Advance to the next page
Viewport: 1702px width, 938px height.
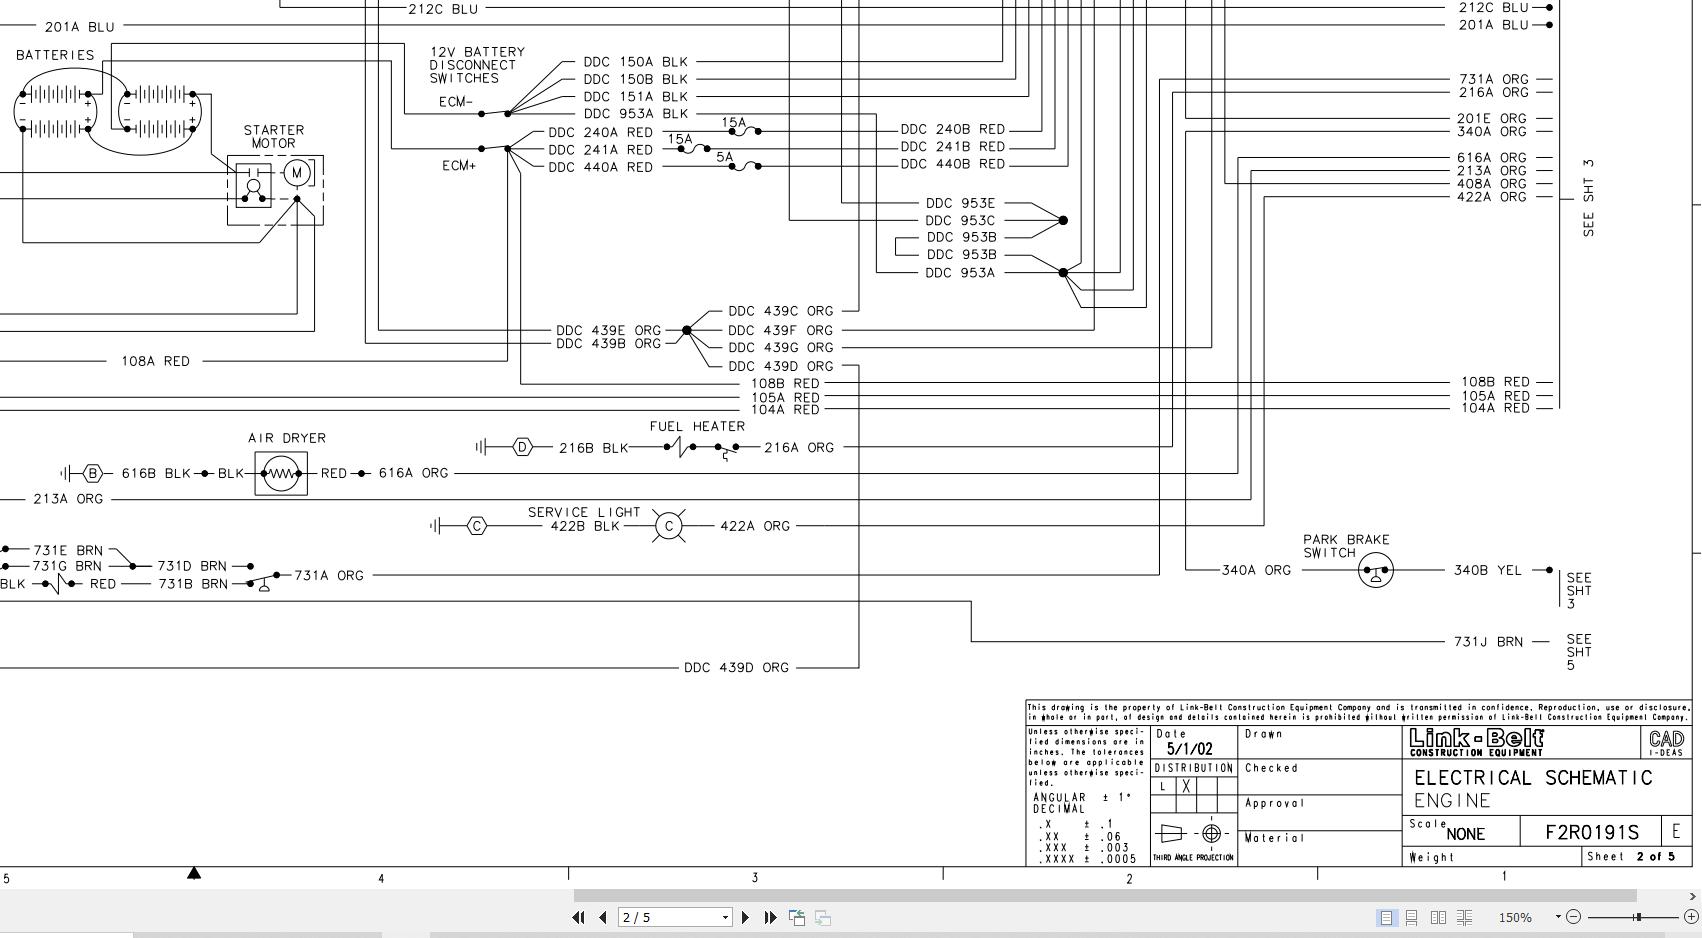point(745,917)
